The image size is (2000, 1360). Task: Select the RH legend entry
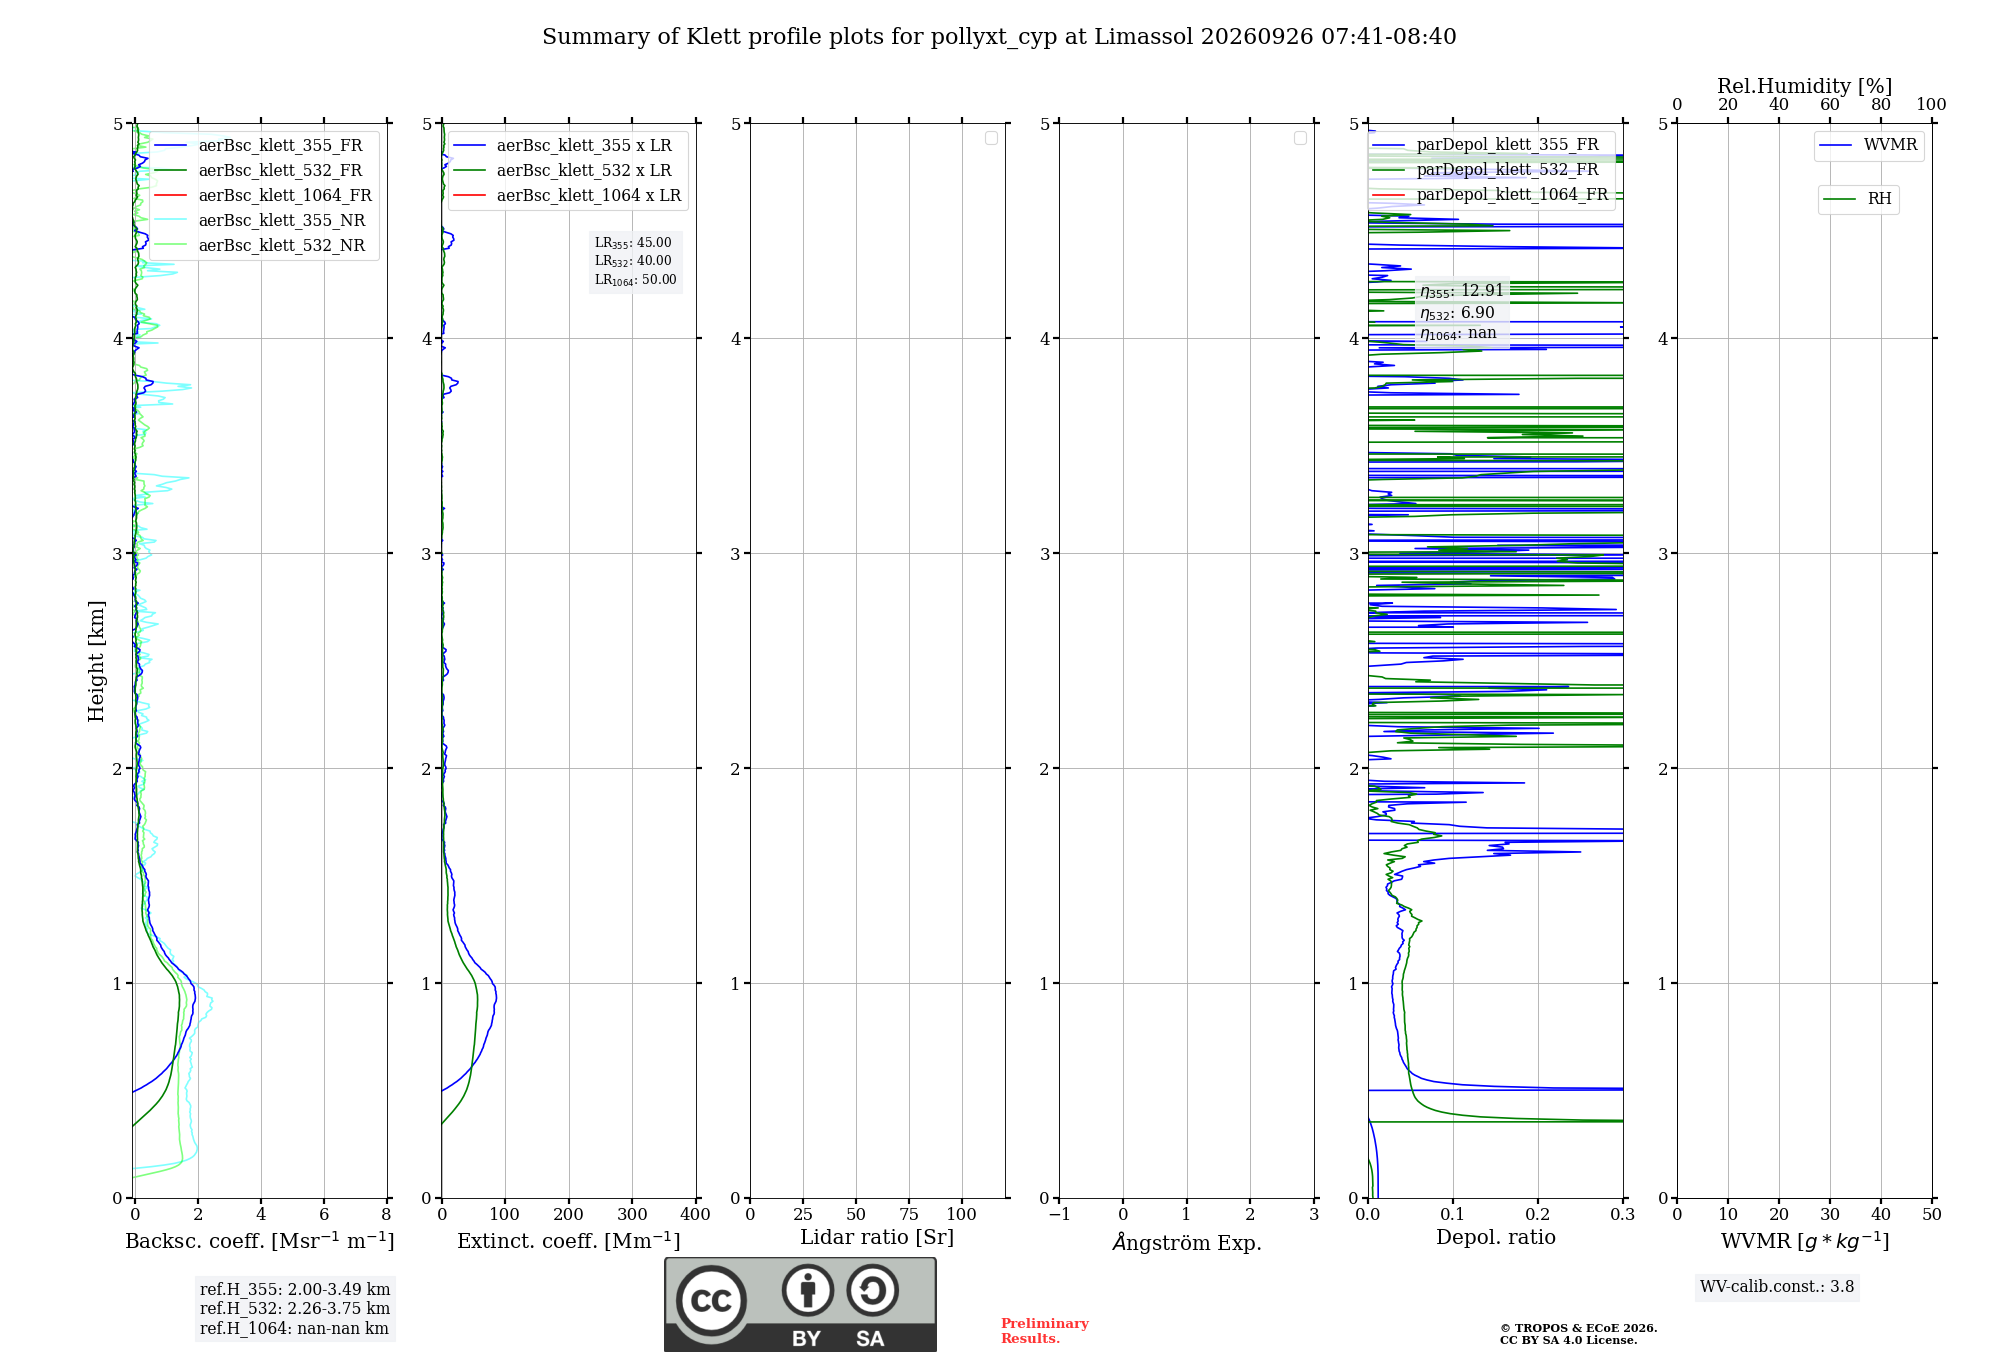1858,199
